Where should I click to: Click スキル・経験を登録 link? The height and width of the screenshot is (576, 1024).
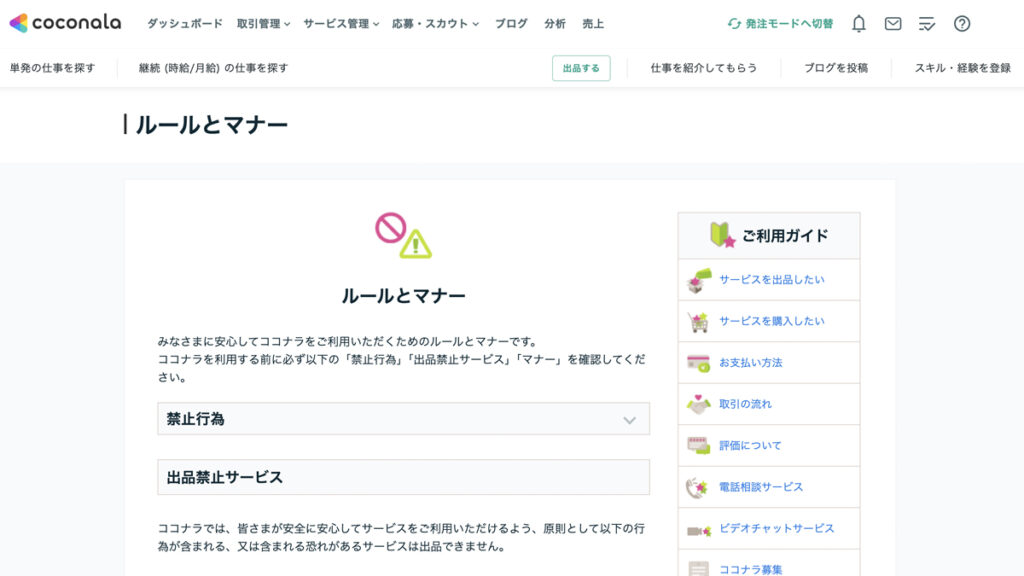point(963,68)
